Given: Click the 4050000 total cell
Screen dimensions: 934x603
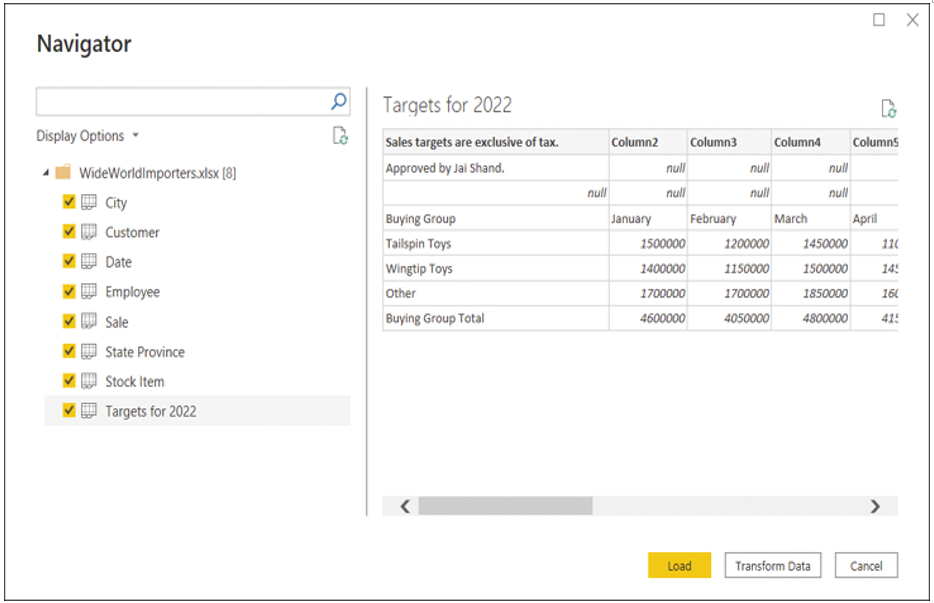Looking at the screenshot, I should pyautogui.click(x=729, y=318).
